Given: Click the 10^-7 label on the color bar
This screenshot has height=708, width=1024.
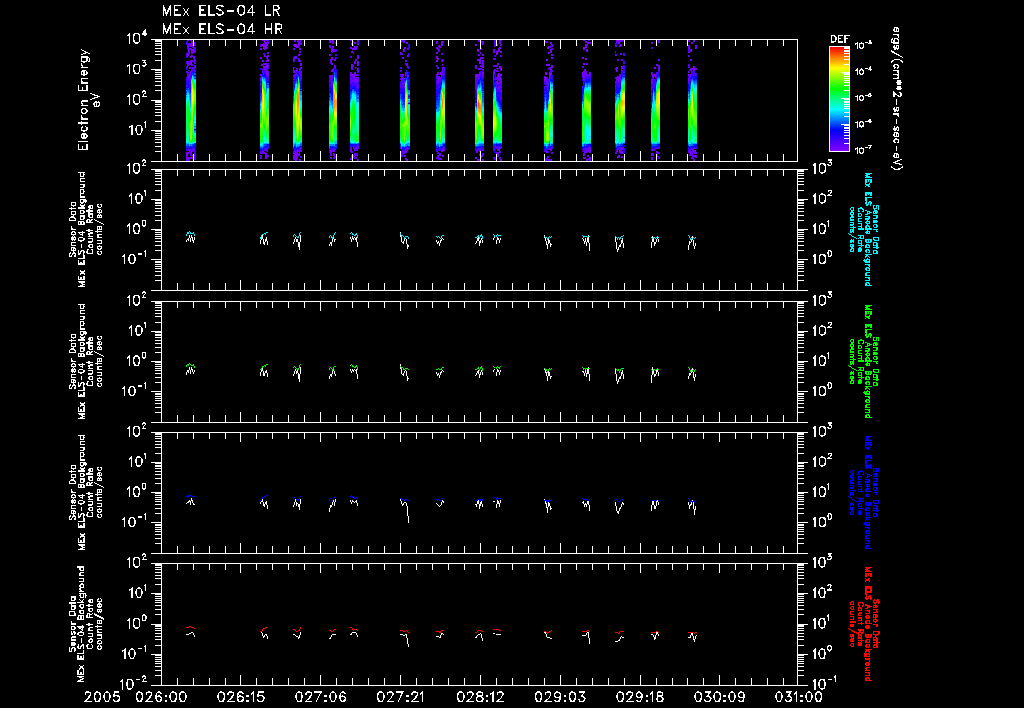Looking at the screenshot, I should (863, 150).
